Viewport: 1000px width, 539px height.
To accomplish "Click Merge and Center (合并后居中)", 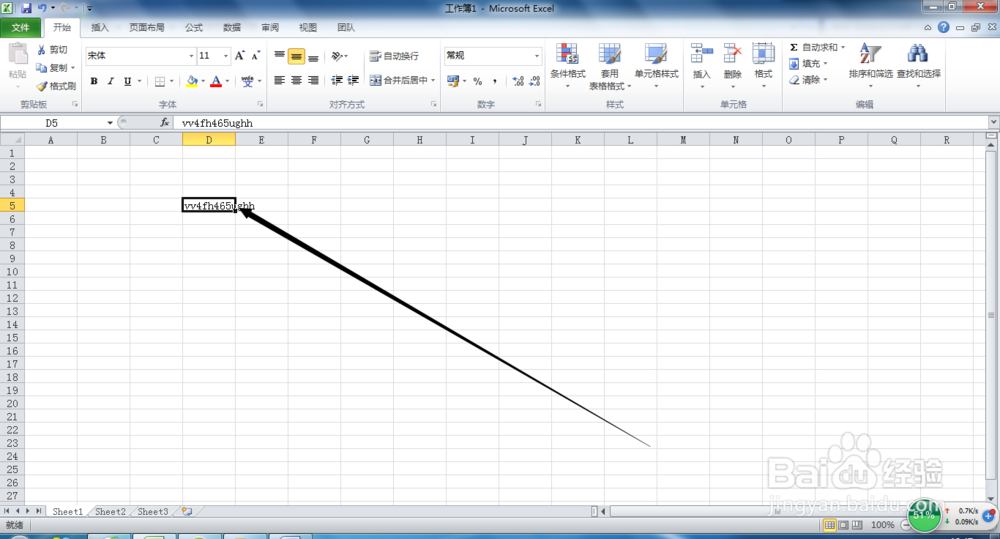I will (x=399, y=80).
